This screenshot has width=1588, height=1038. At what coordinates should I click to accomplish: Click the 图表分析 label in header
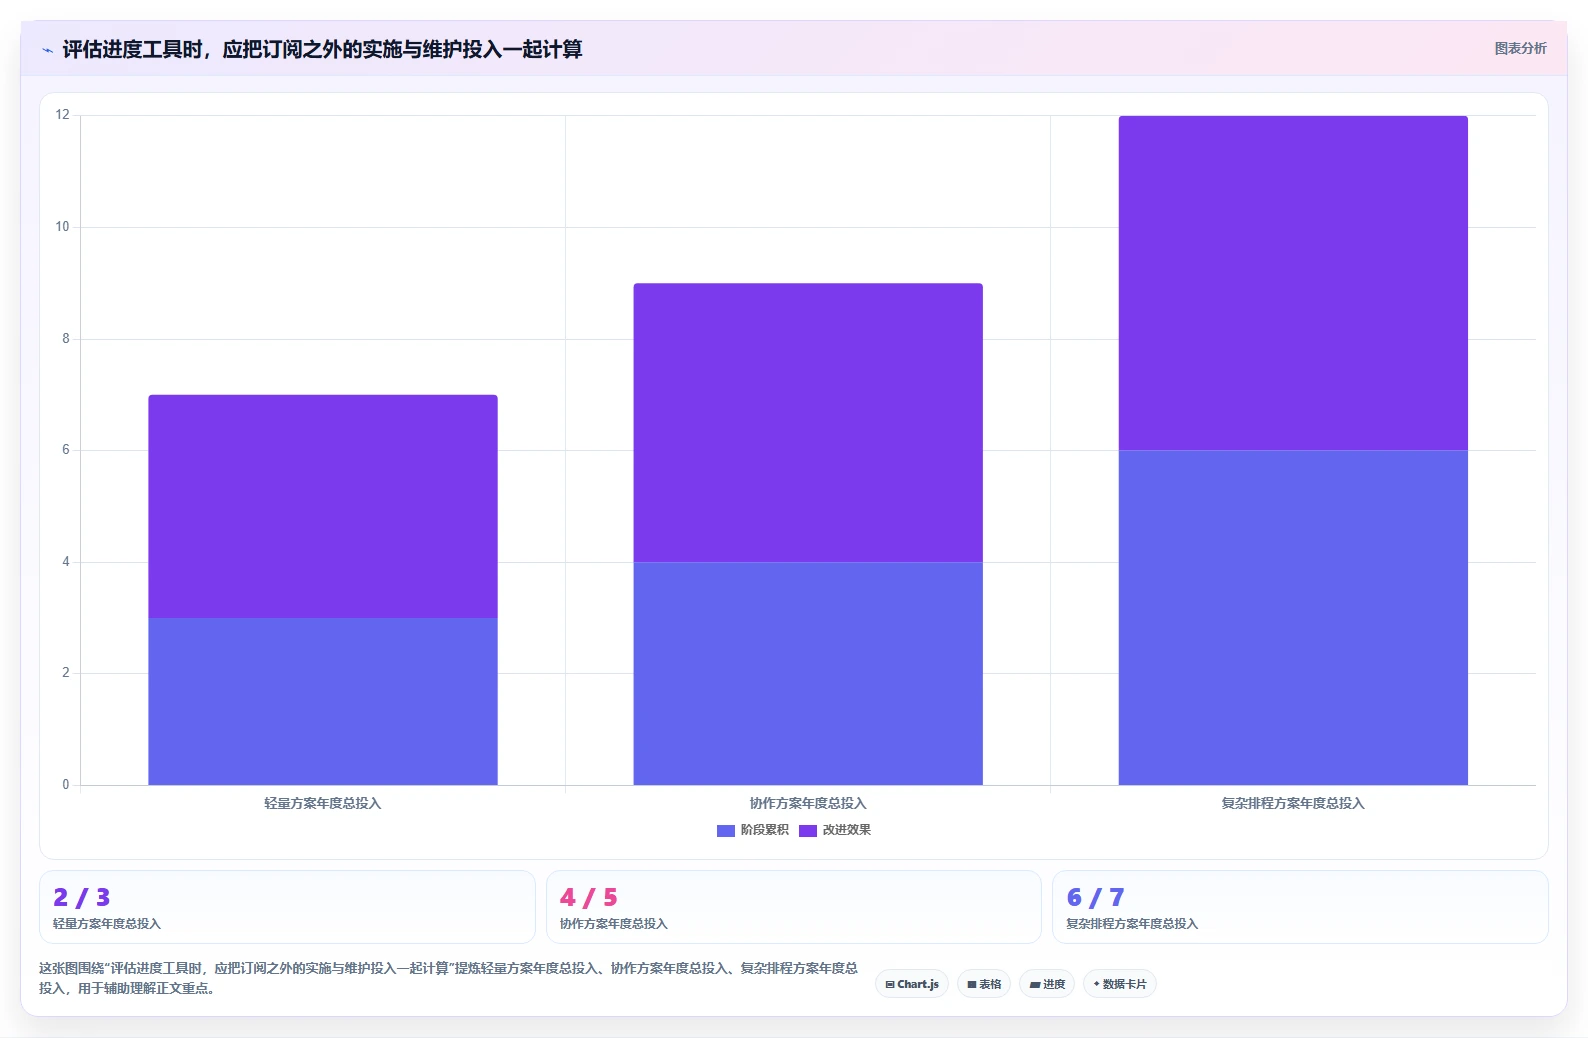point(1520,48)
